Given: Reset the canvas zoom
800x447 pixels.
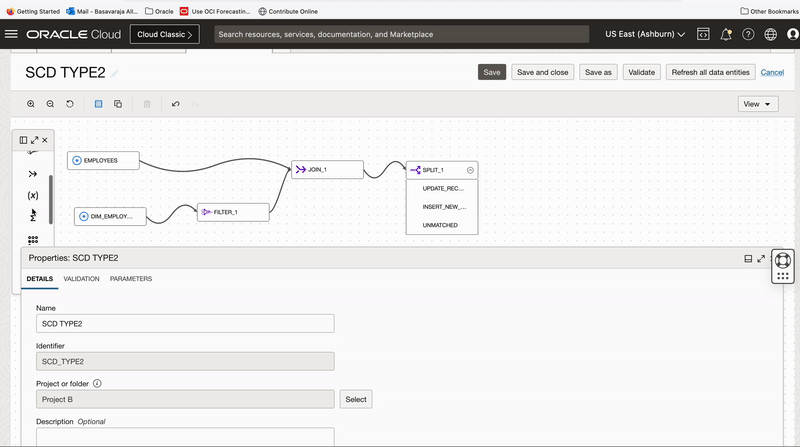Looking at the screenshot, I should [70, 104].
